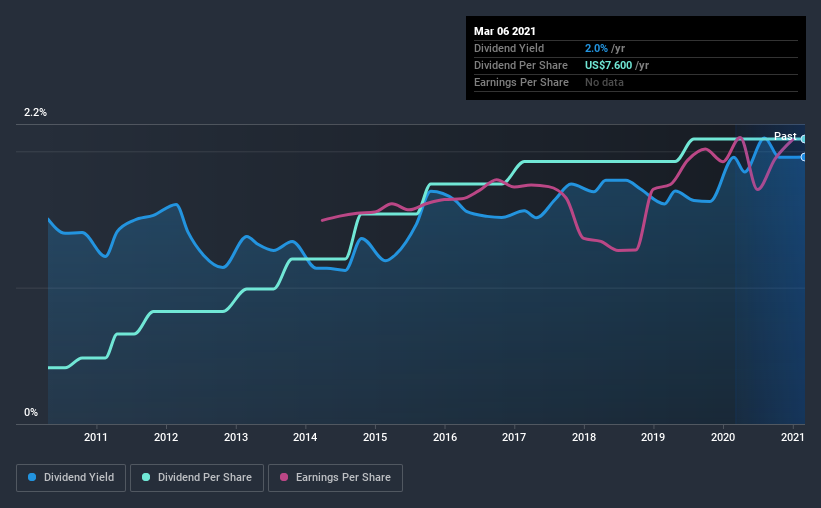Click the 2013 x-axis label
Image resolution: width=821 pixels, height=508 pixels.
point(236,437)
